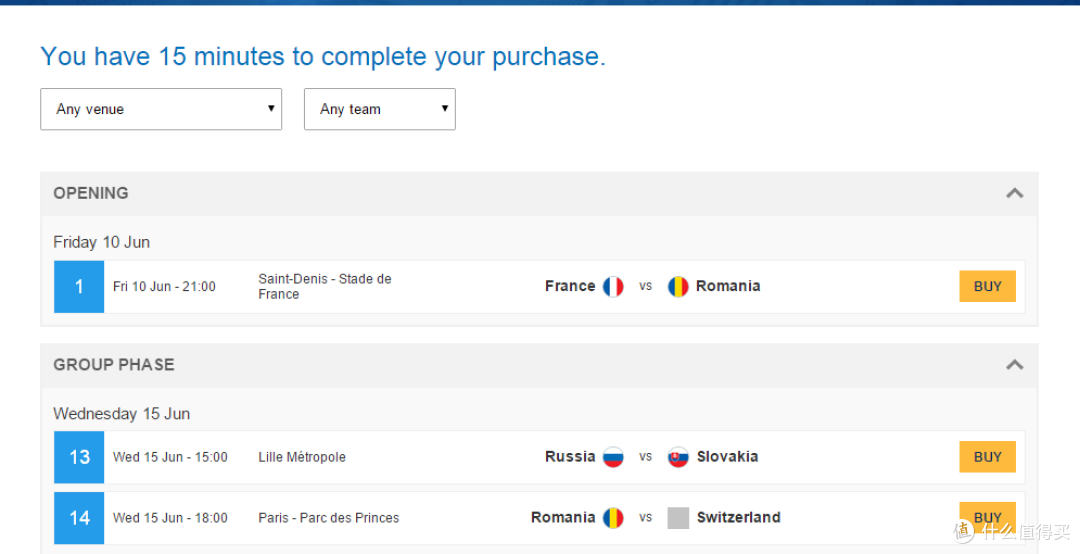Image resolution: width=1080 pixels, height=554 pixels.
Task: Buy tickets for Romania vs Switzerland
Action: pyautogui.click(x=988, y=517)
